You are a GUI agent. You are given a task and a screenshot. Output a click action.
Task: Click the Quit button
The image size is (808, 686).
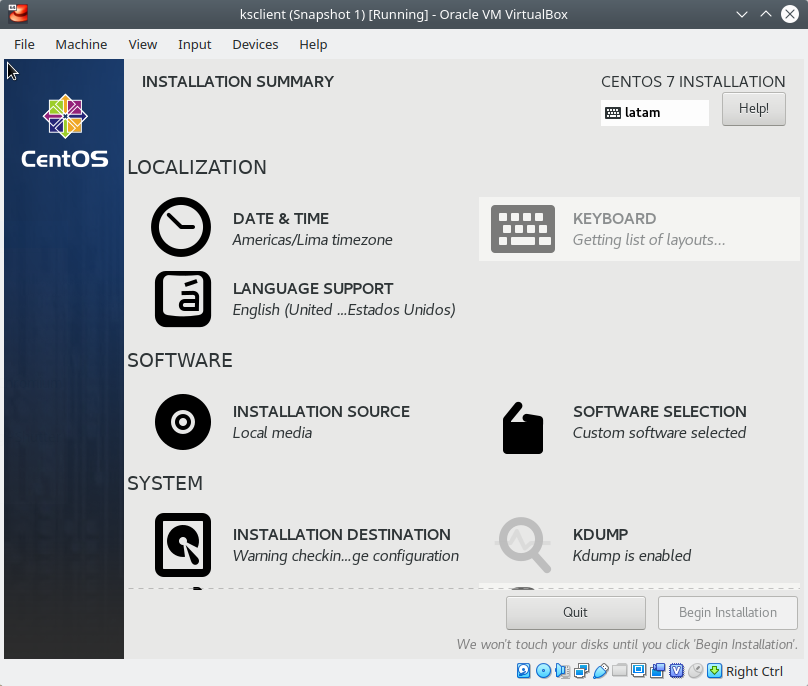(x=576, y=612)
